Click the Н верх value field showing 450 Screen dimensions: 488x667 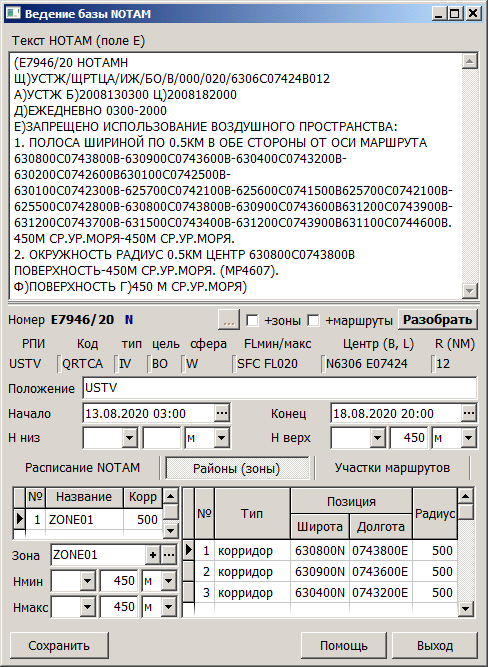tap(409, 438)
